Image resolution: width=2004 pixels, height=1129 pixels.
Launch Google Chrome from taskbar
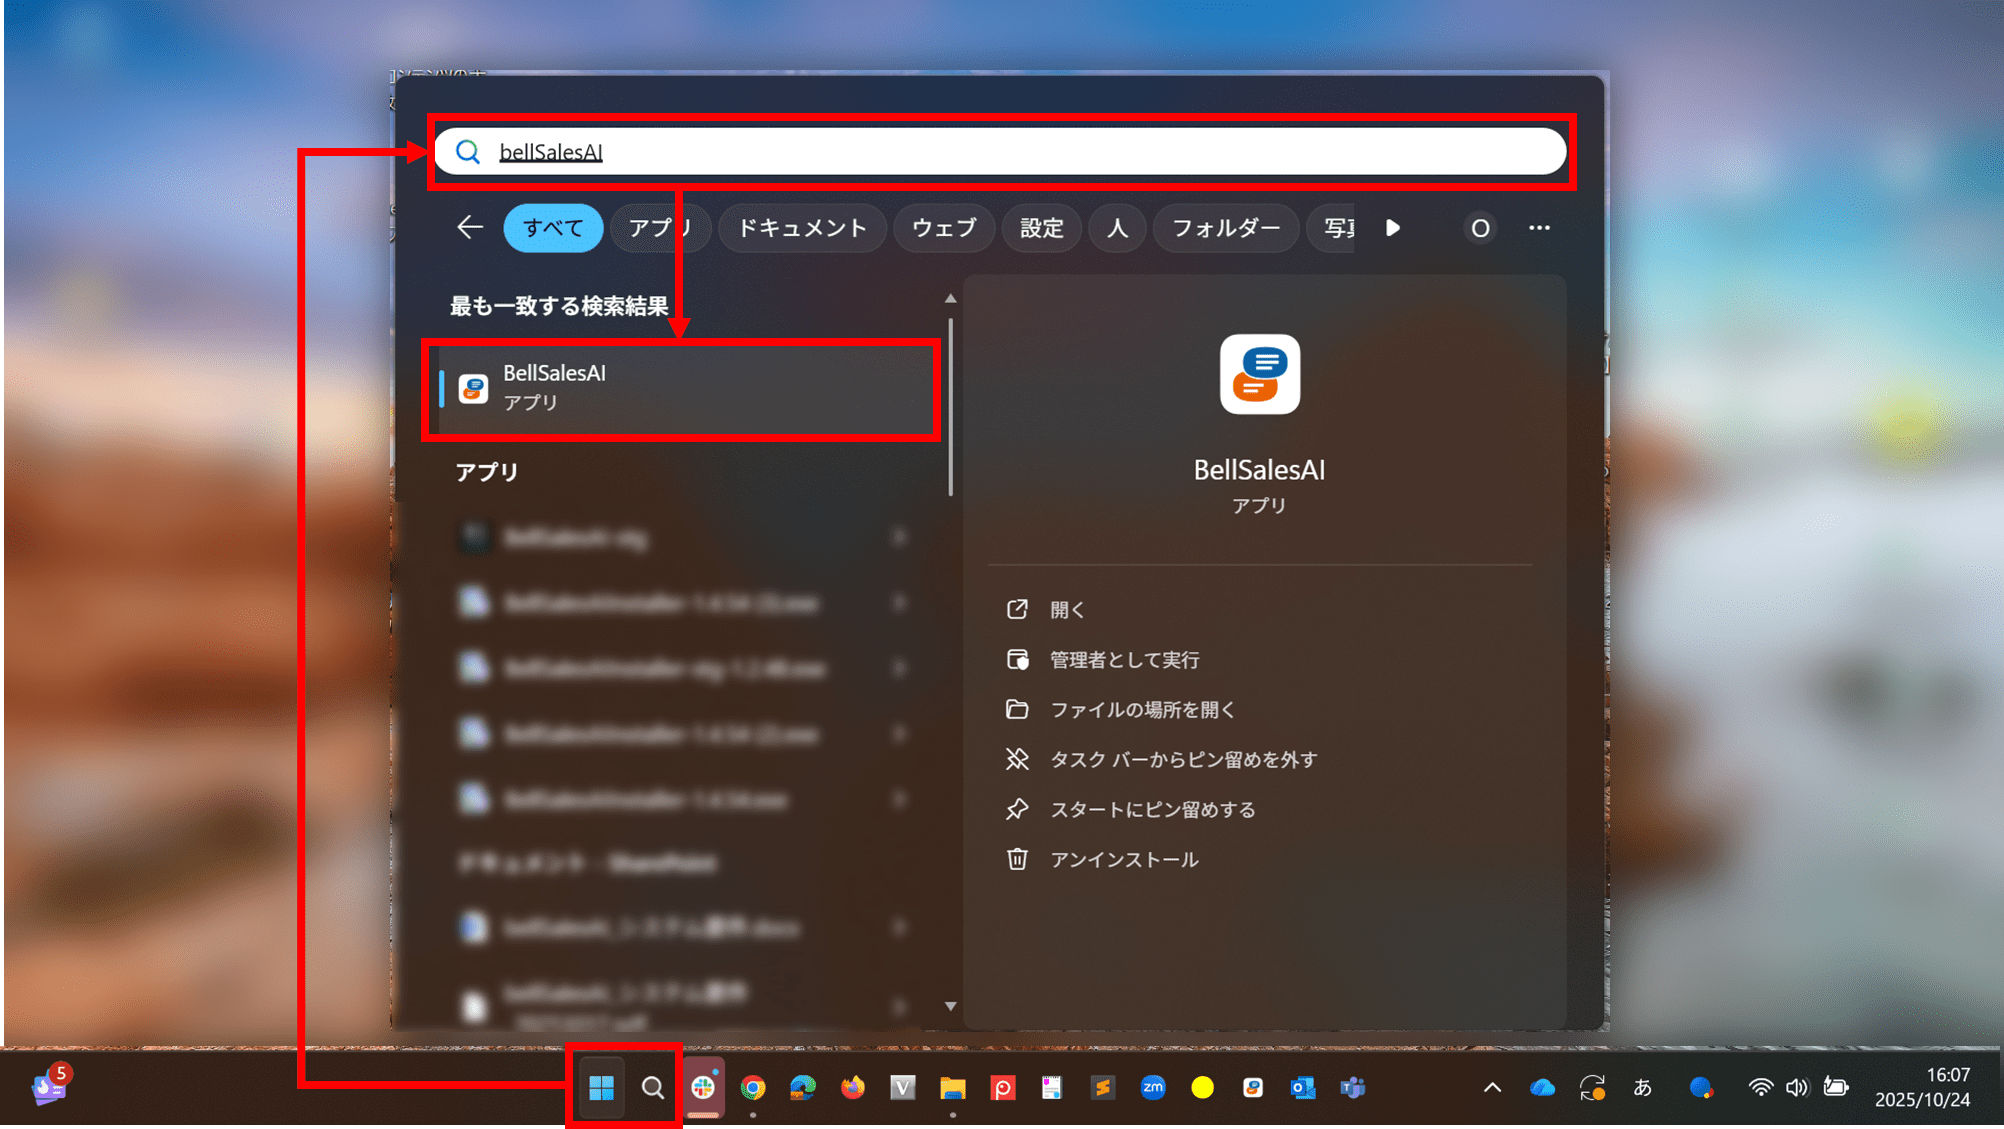coord(753,1087)
